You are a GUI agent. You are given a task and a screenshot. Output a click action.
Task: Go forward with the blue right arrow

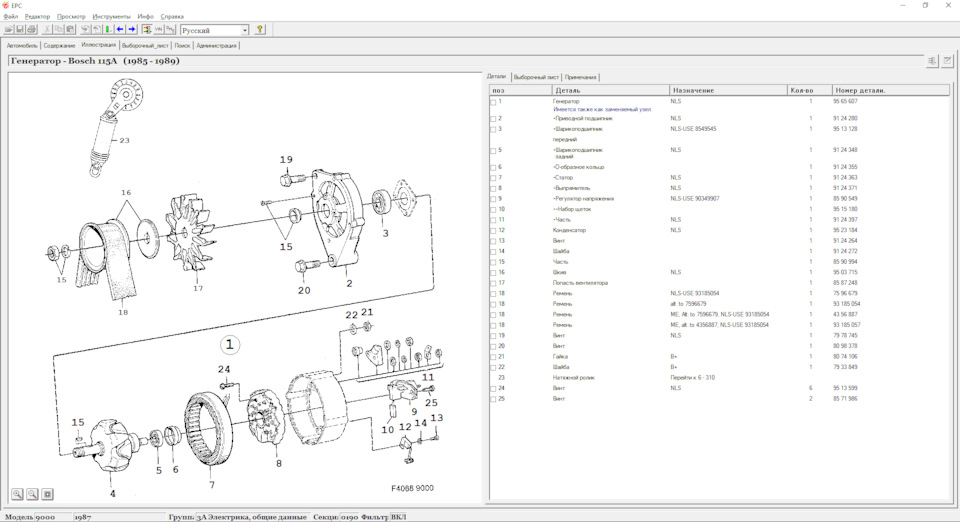pyautogui.click(x=132, y=29)
